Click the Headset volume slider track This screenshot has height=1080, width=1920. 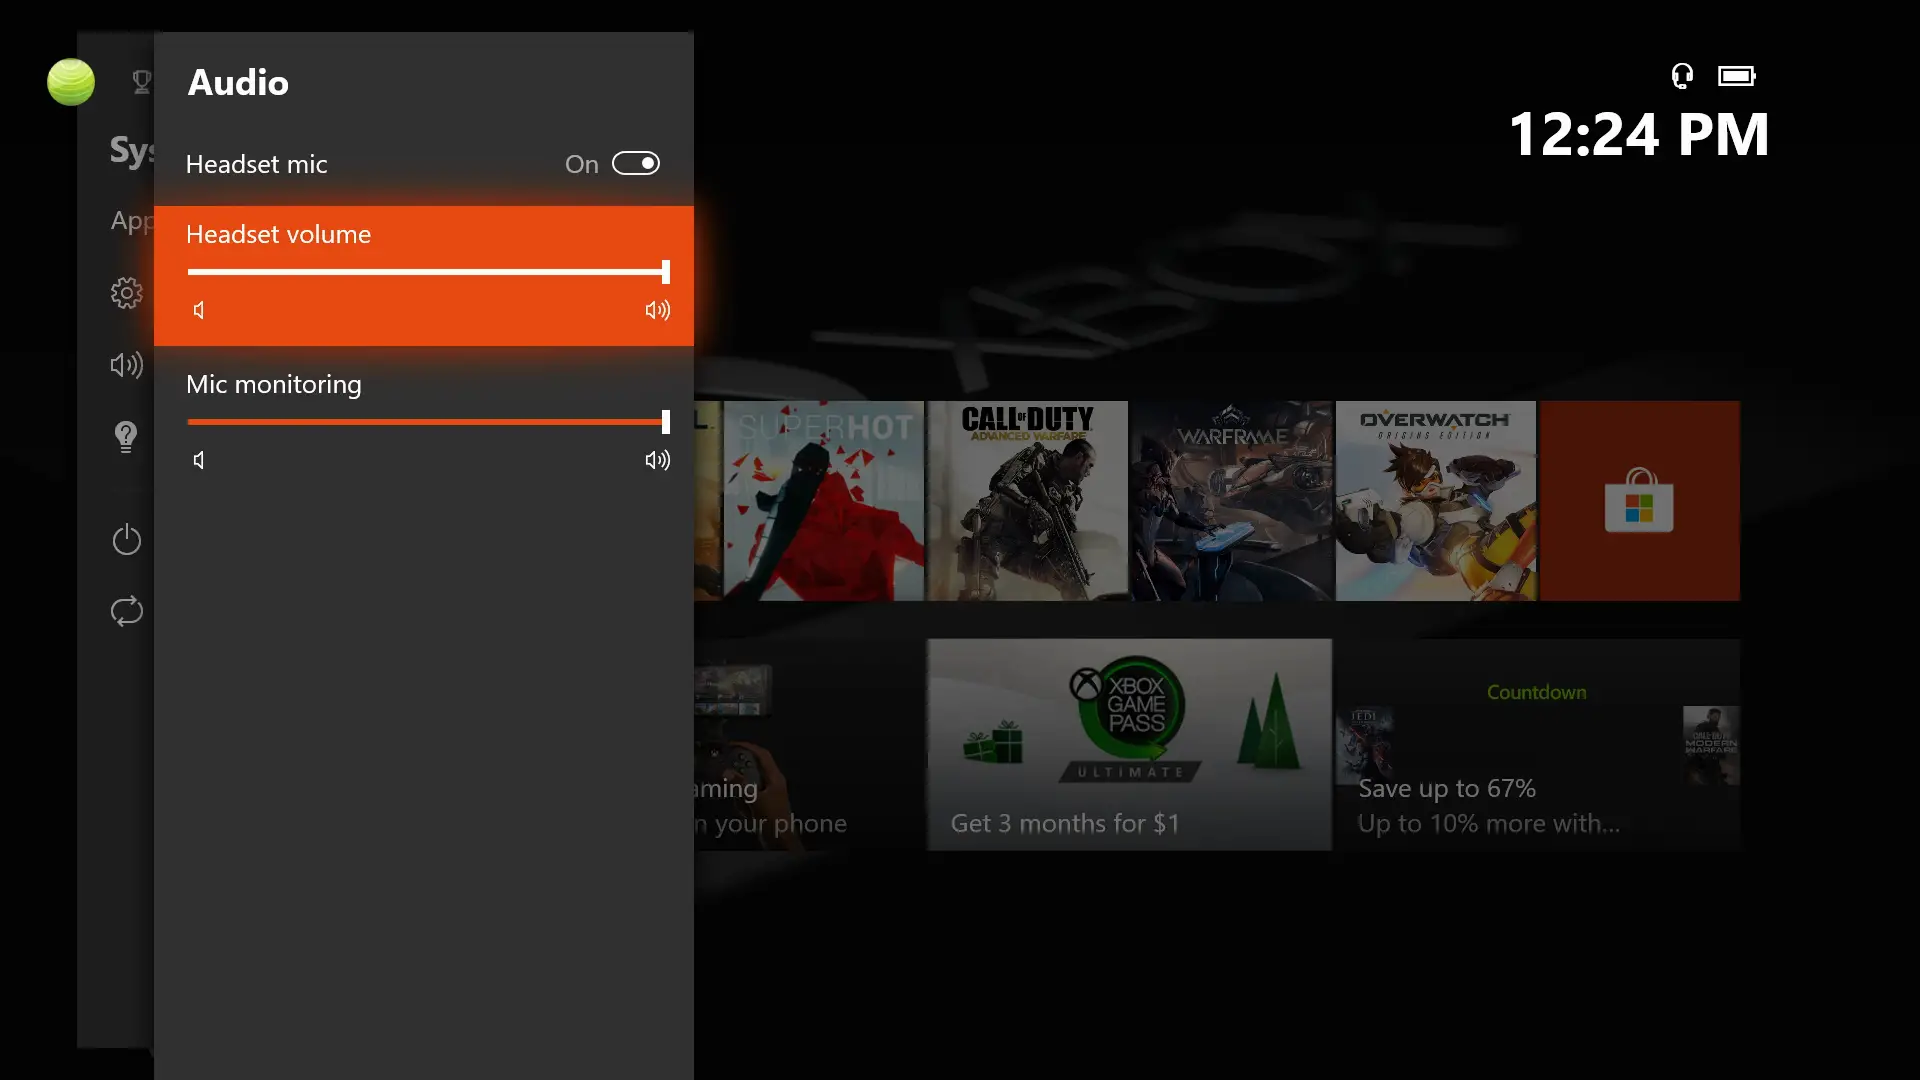[x=426, y=272]
